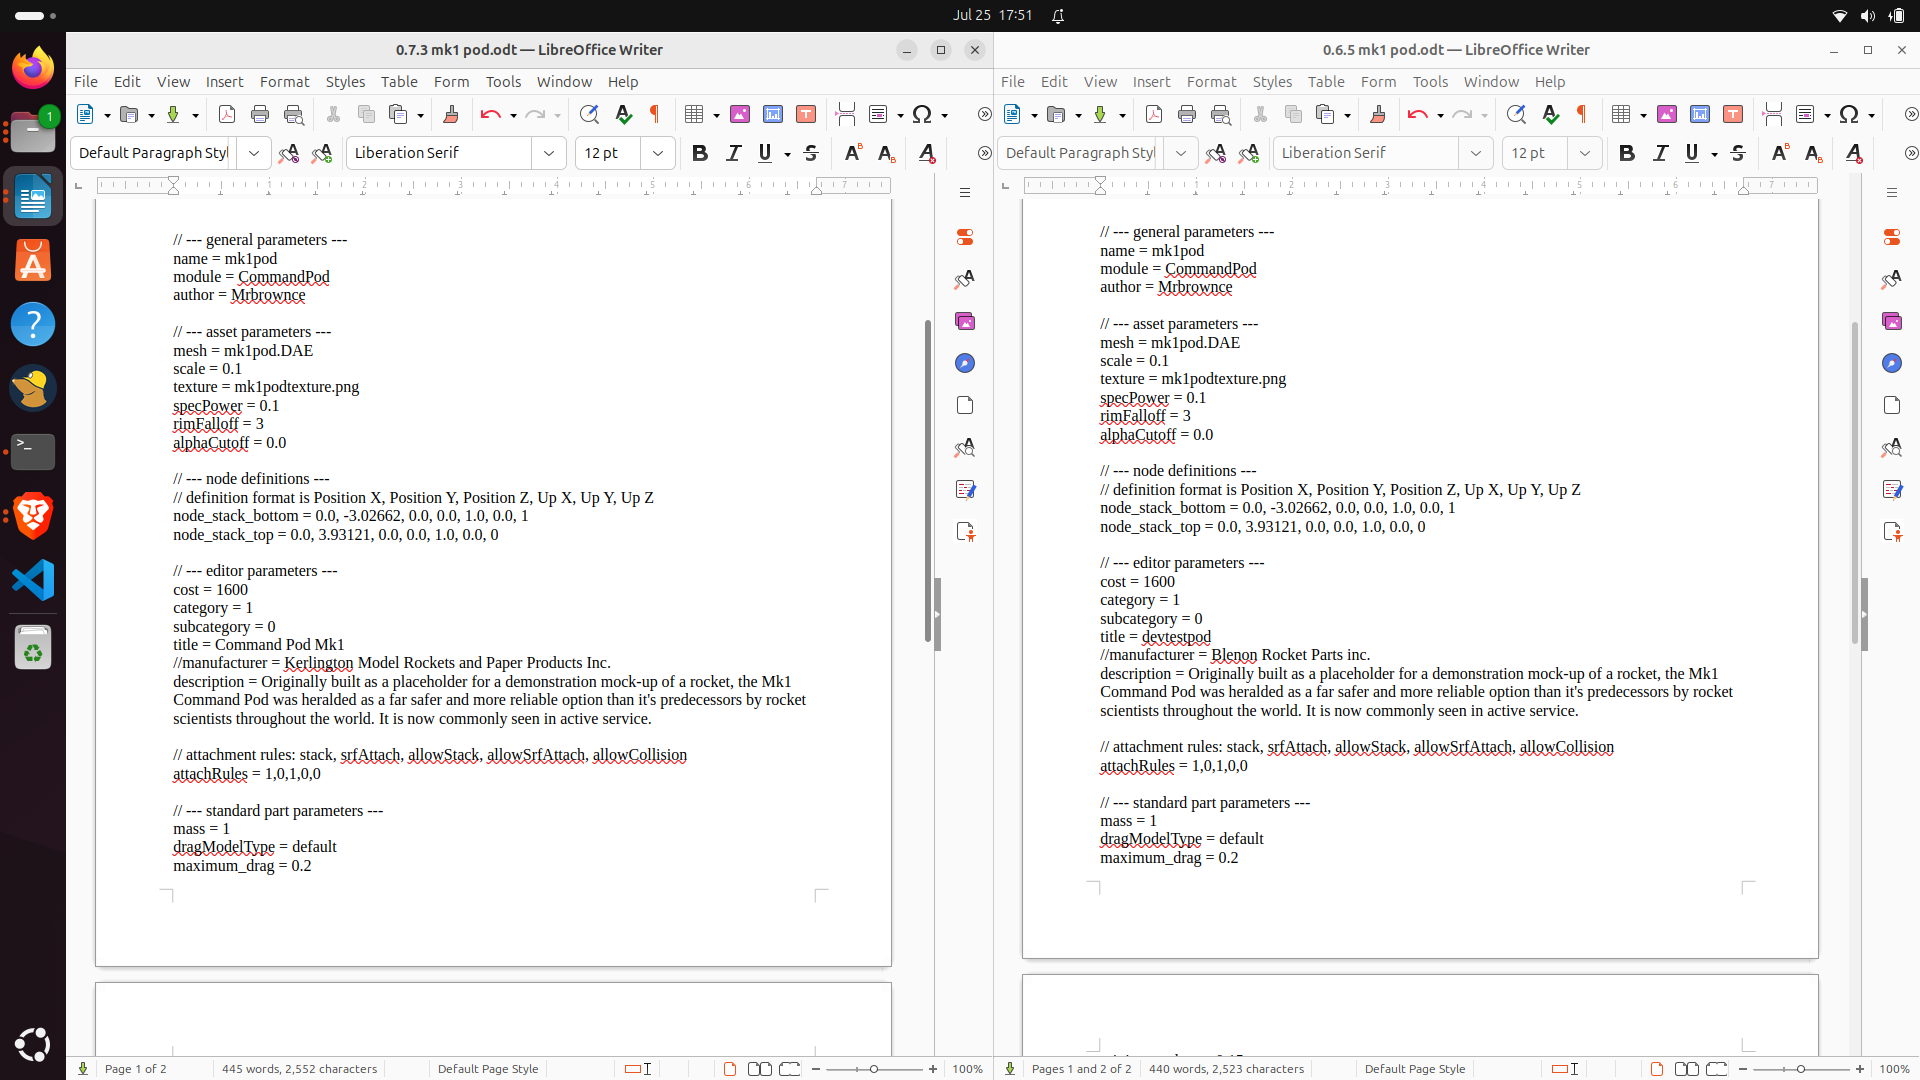Viewport: 1920px width, 1080px height.
Task: Toggle Bold in left window toolbar
Action: coord(700,153)
